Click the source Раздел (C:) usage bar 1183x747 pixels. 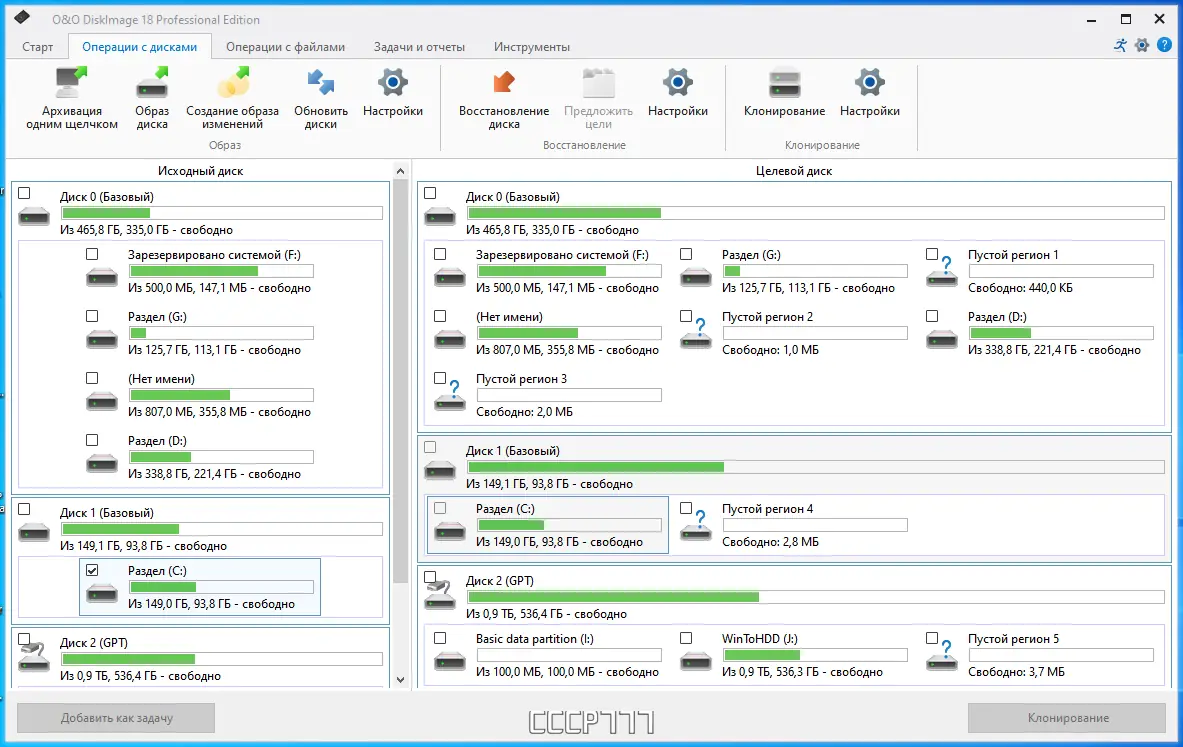(221, 587)
